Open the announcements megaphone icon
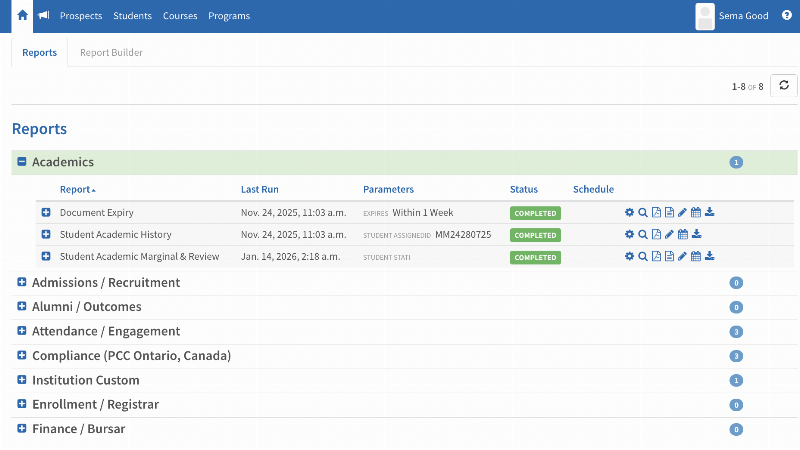This screenshot has width=800, height=450. tap(44, 16)
